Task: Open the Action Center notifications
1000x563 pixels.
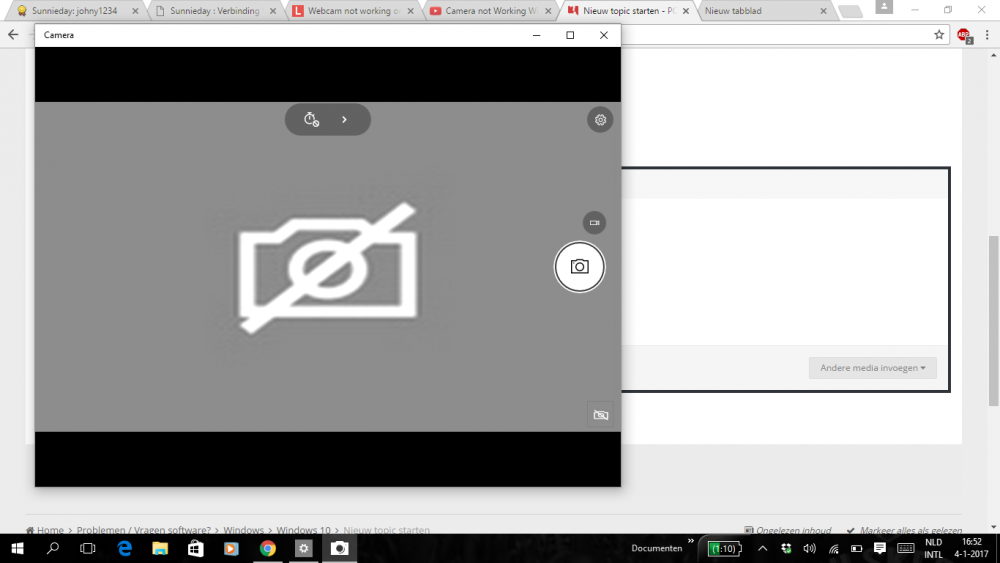Action: click(879, 548)
